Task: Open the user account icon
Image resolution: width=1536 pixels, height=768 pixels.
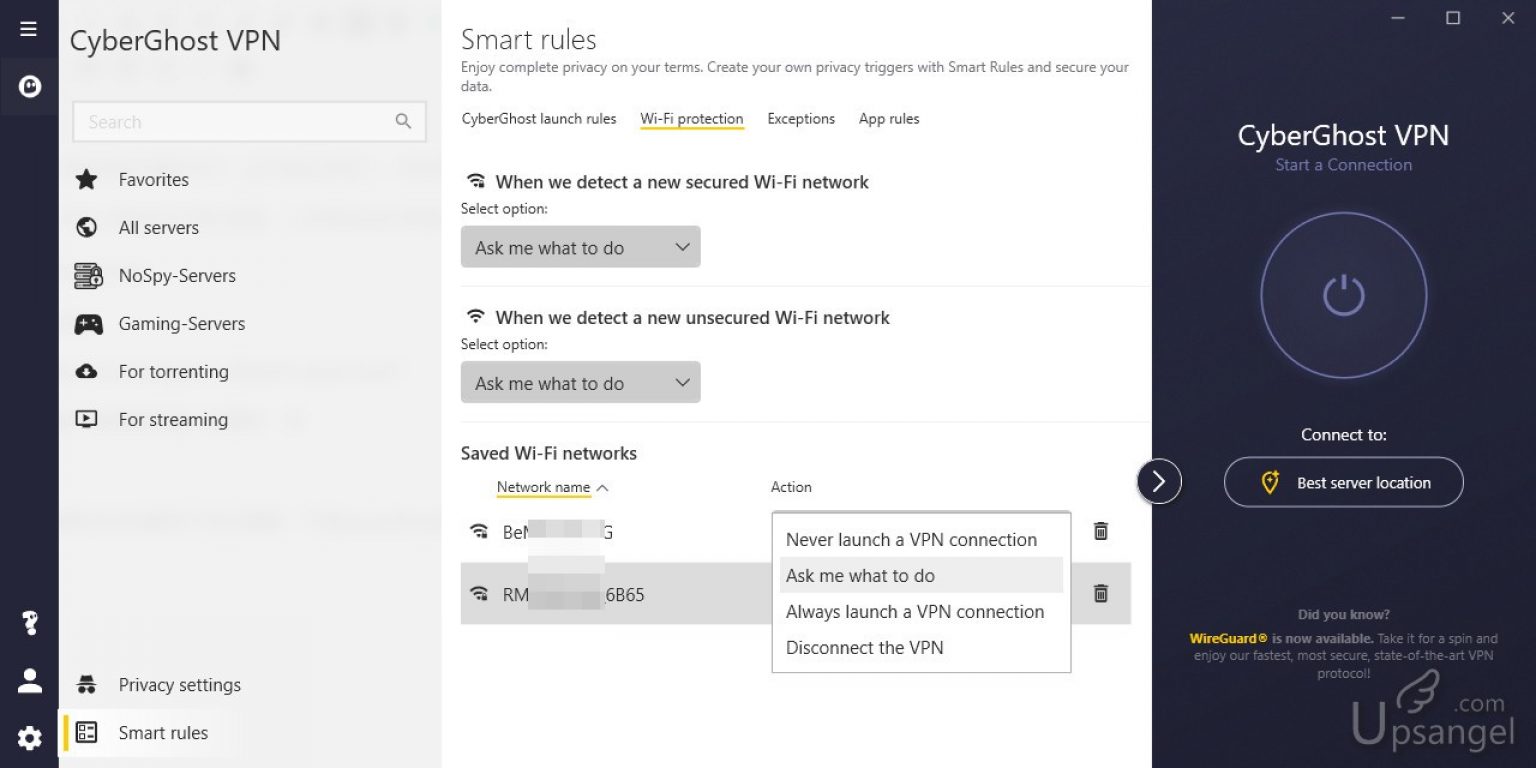Action: (x=29, y=681)
